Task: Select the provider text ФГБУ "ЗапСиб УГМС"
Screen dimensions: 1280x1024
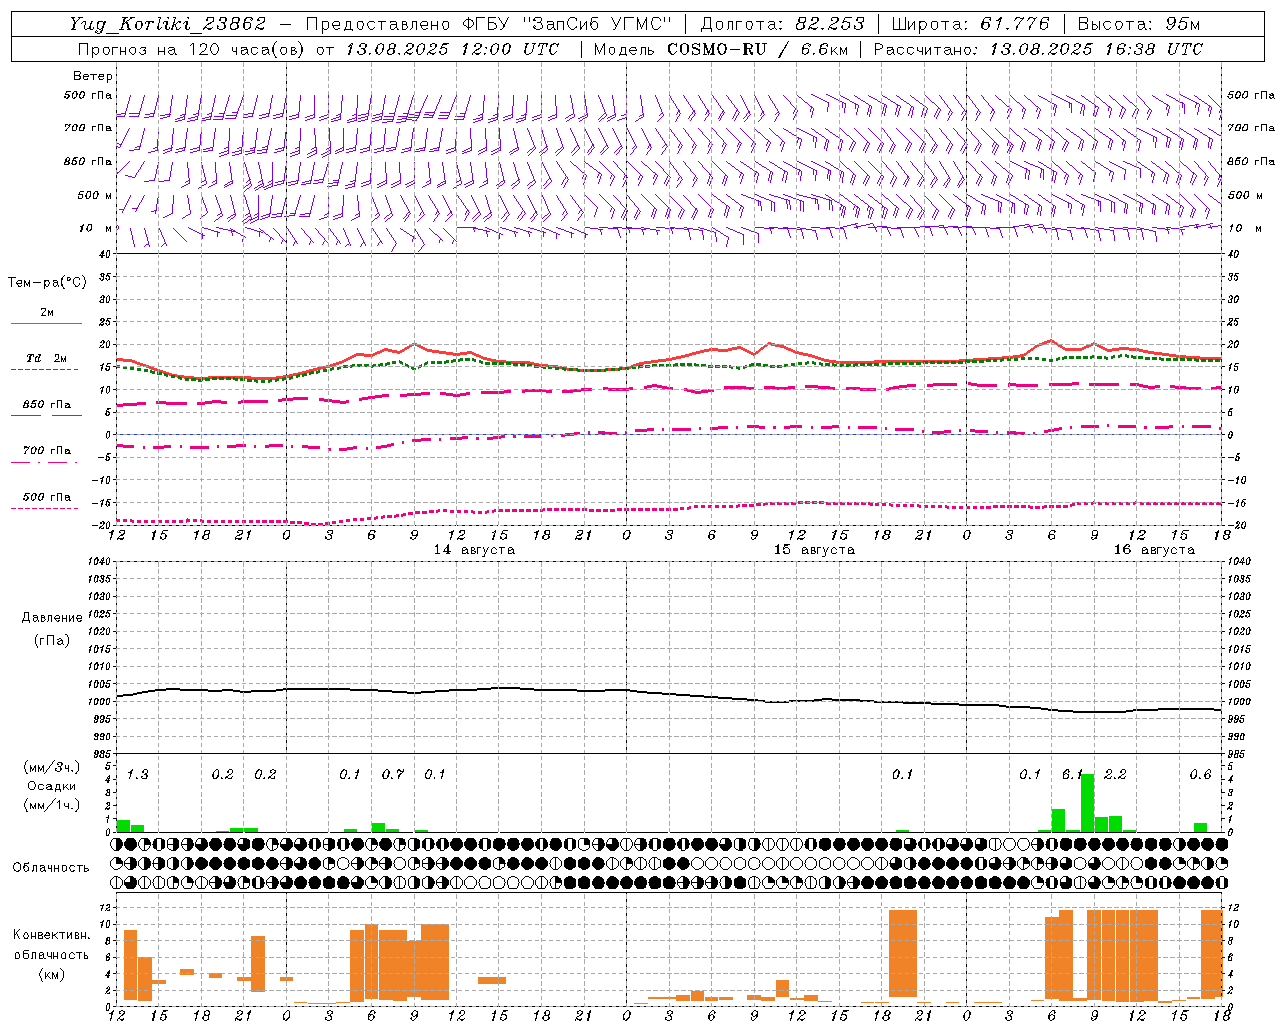Action: coord(569,24)
